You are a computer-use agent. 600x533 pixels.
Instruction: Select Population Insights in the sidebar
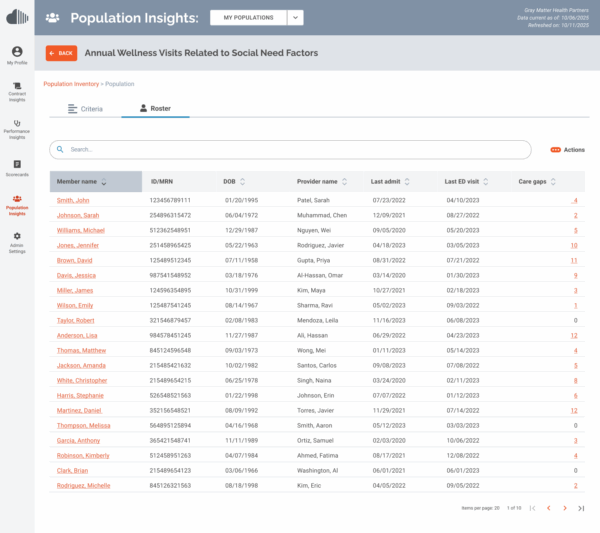click(x=17, y=205)
